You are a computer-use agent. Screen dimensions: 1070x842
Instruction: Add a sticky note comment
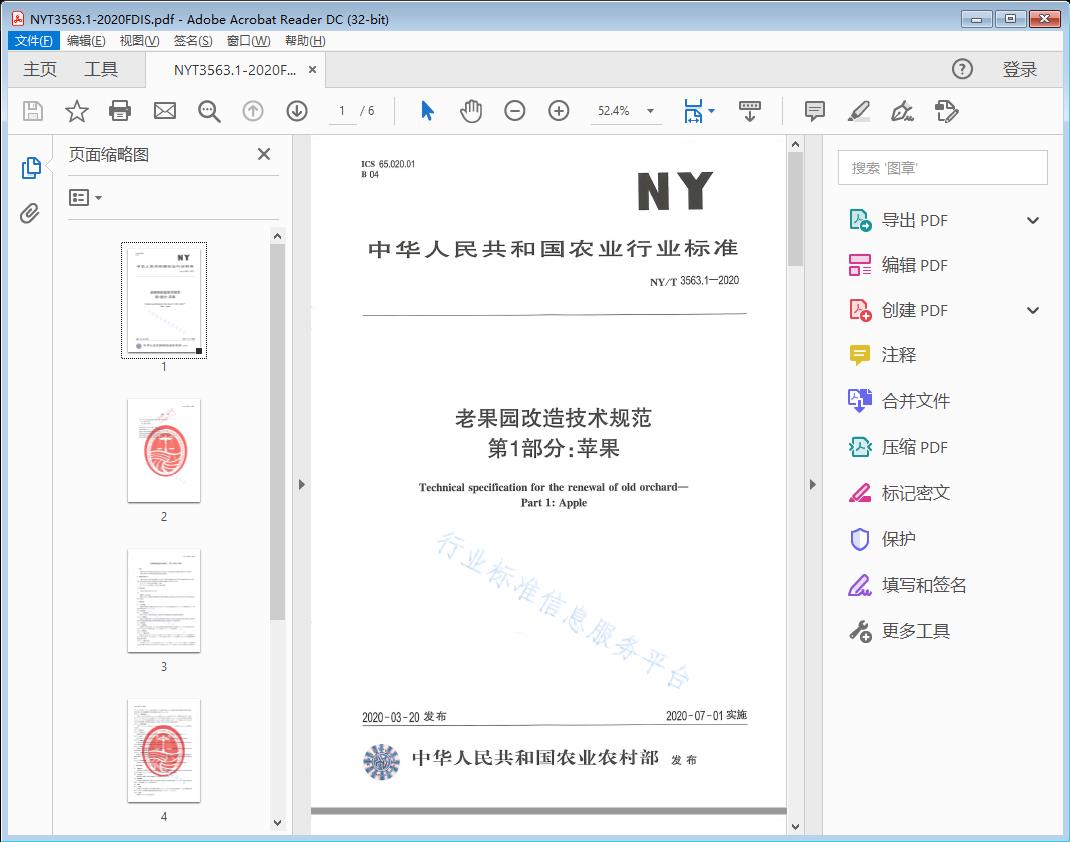tap(815, 111)
